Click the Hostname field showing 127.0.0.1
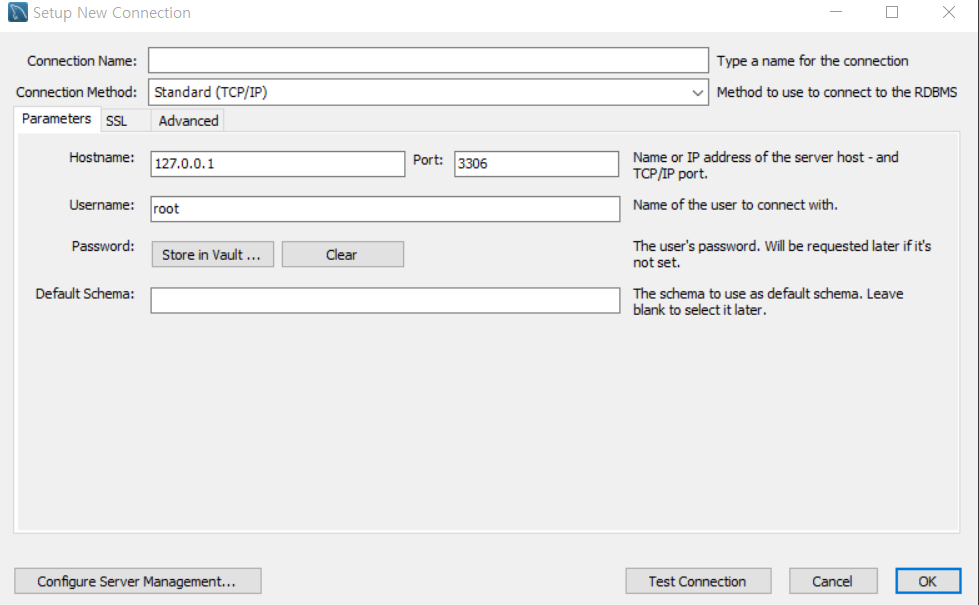979x605 pixels. (x=277, y=164)
